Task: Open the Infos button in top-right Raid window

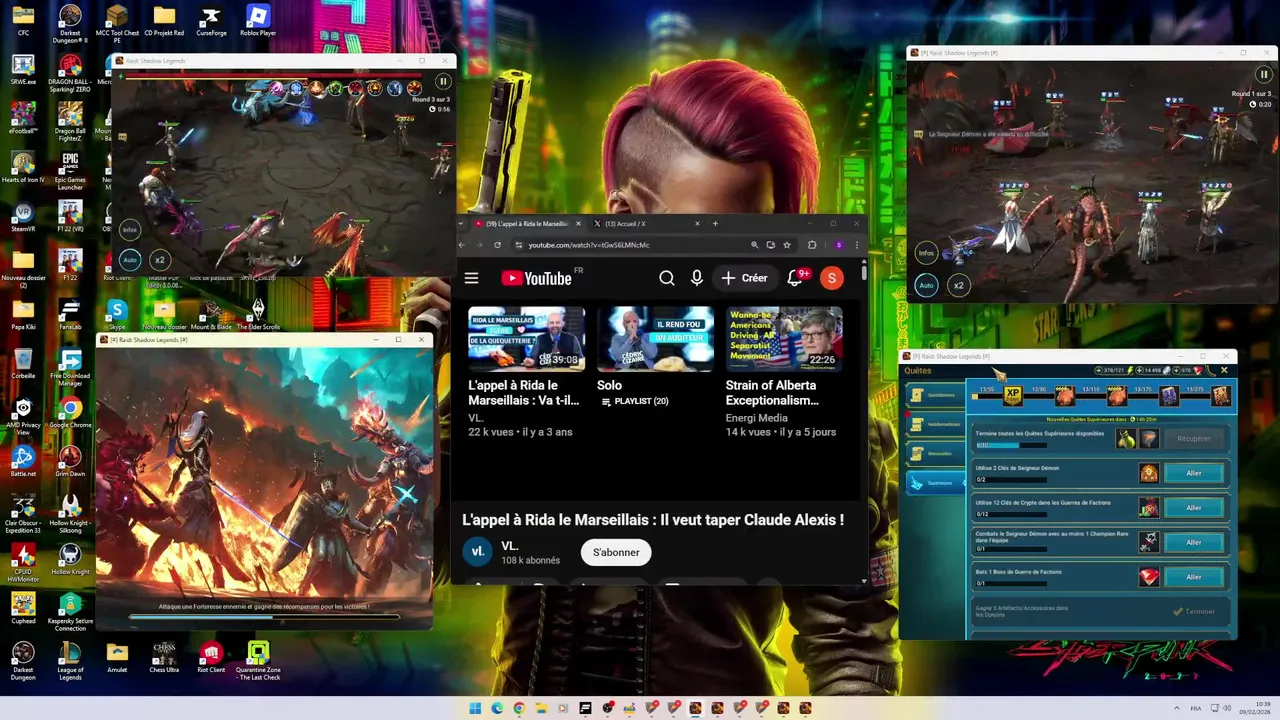Action: click(x=927, y=253)
